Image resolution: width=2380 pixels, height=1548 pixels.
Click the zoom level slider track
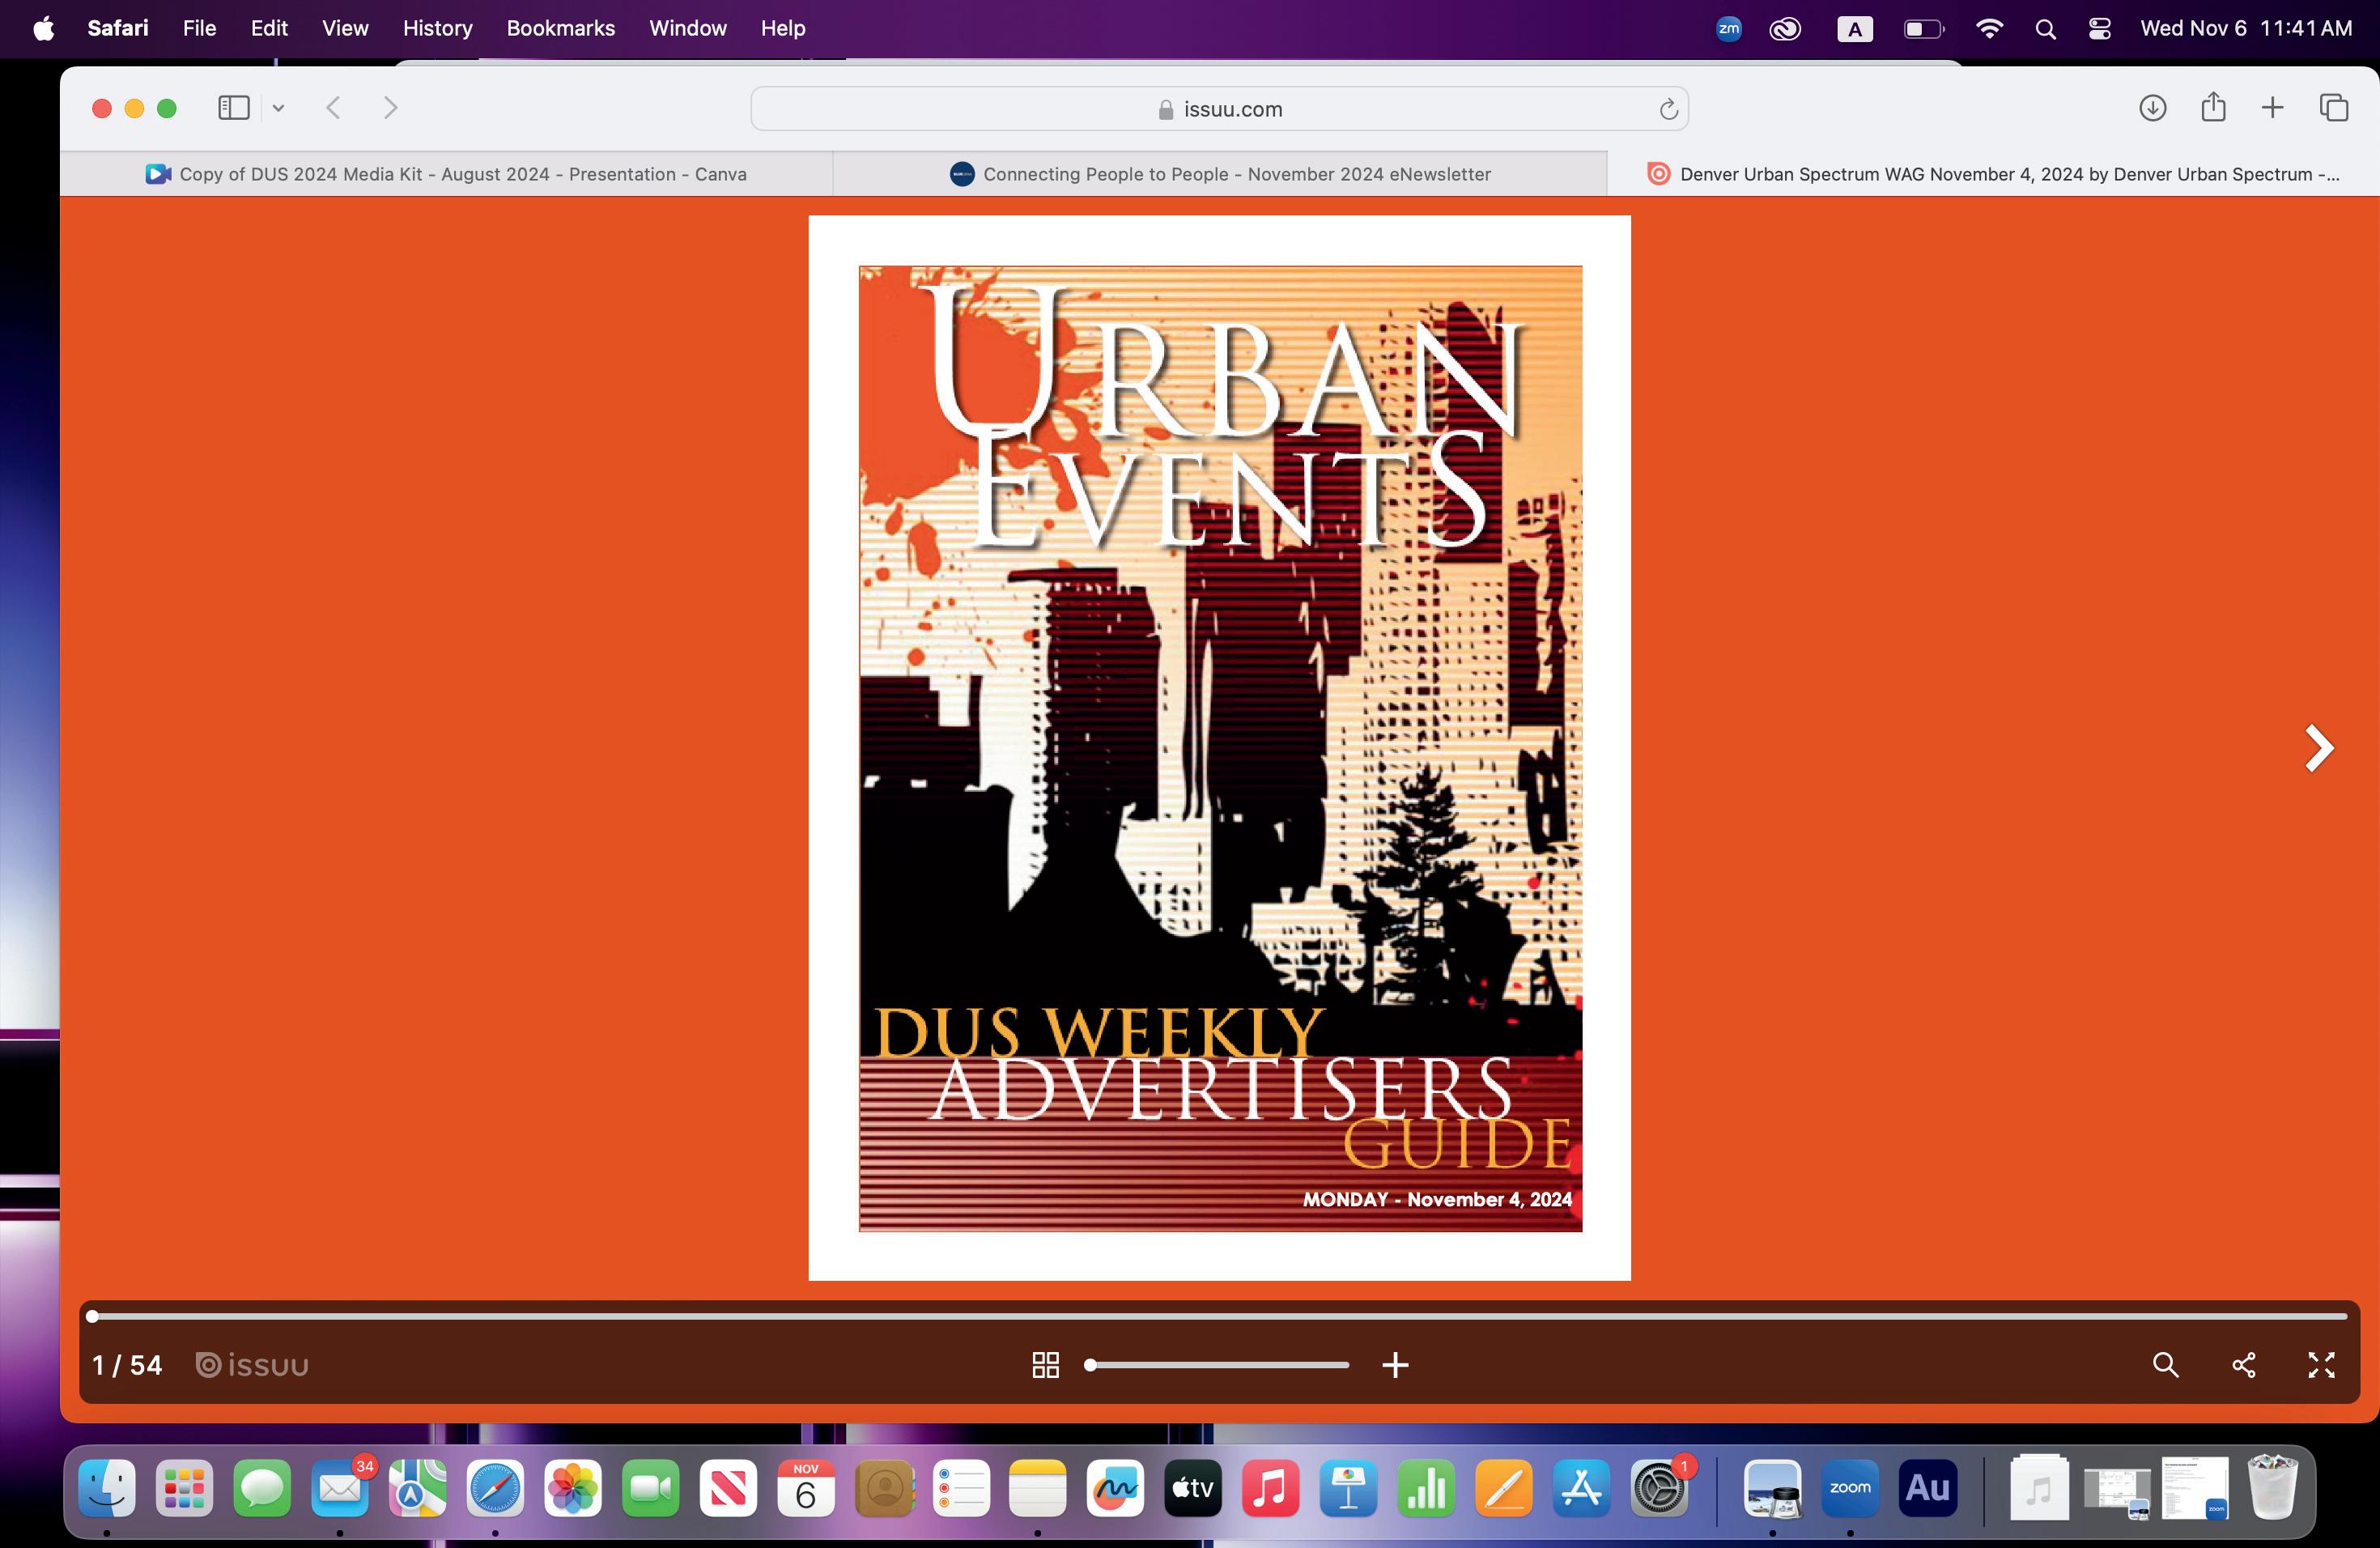point(1220,1365)
